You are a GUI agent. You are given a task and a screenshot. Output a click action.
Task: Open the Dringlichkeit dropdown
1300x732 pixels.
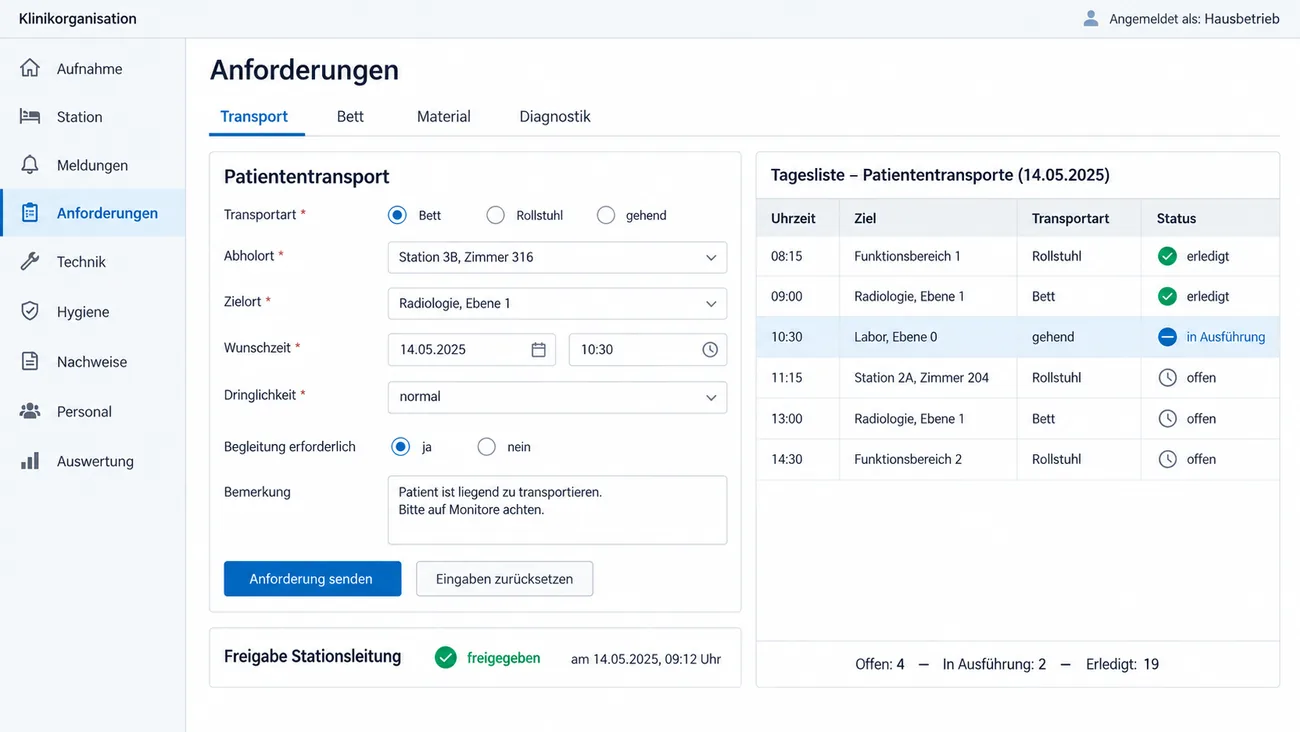coord(557,396)
